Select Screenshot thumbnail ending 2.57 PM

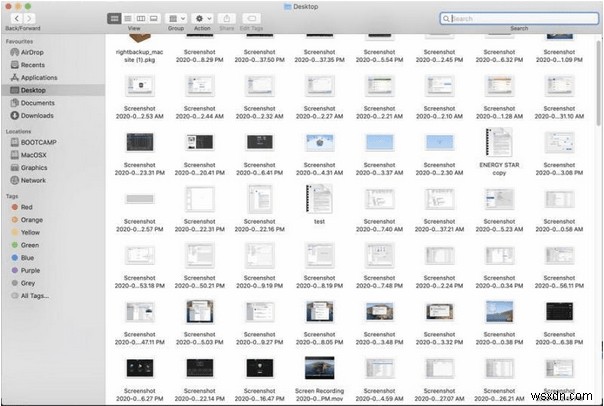[x=140, y=199]
